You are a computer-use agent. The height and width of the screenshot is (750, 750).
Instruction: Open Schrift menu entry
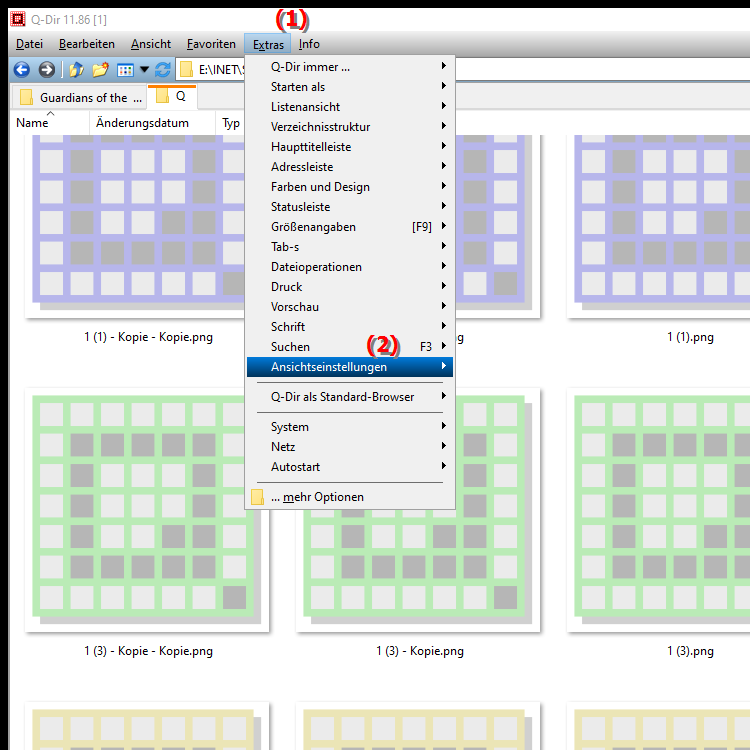click(x=350, y=327)
